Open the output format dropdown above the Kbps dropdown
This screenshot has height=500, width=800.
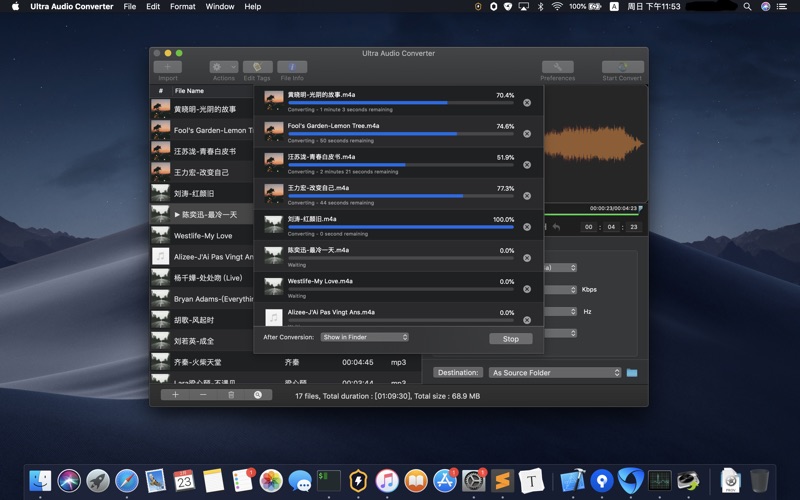click(x=560, y=267)
